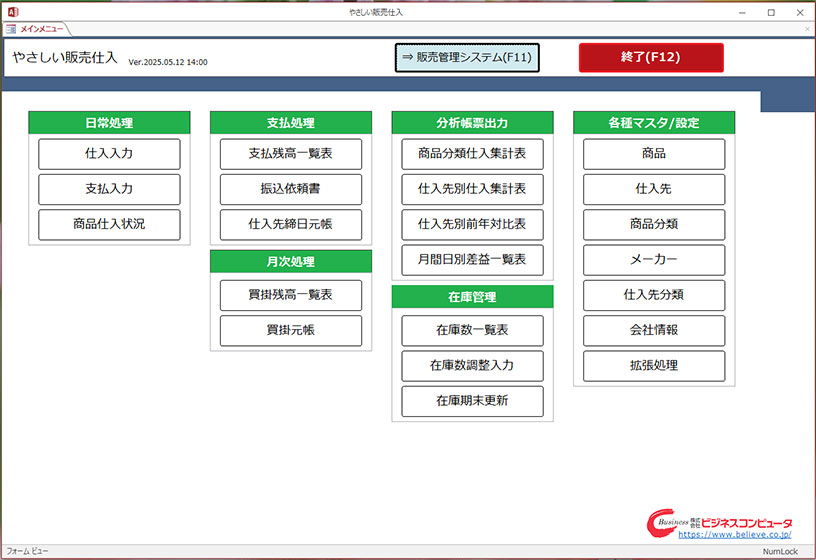Open the 支払入力 screen
816x560 pixels.
(x=109, y=189)
